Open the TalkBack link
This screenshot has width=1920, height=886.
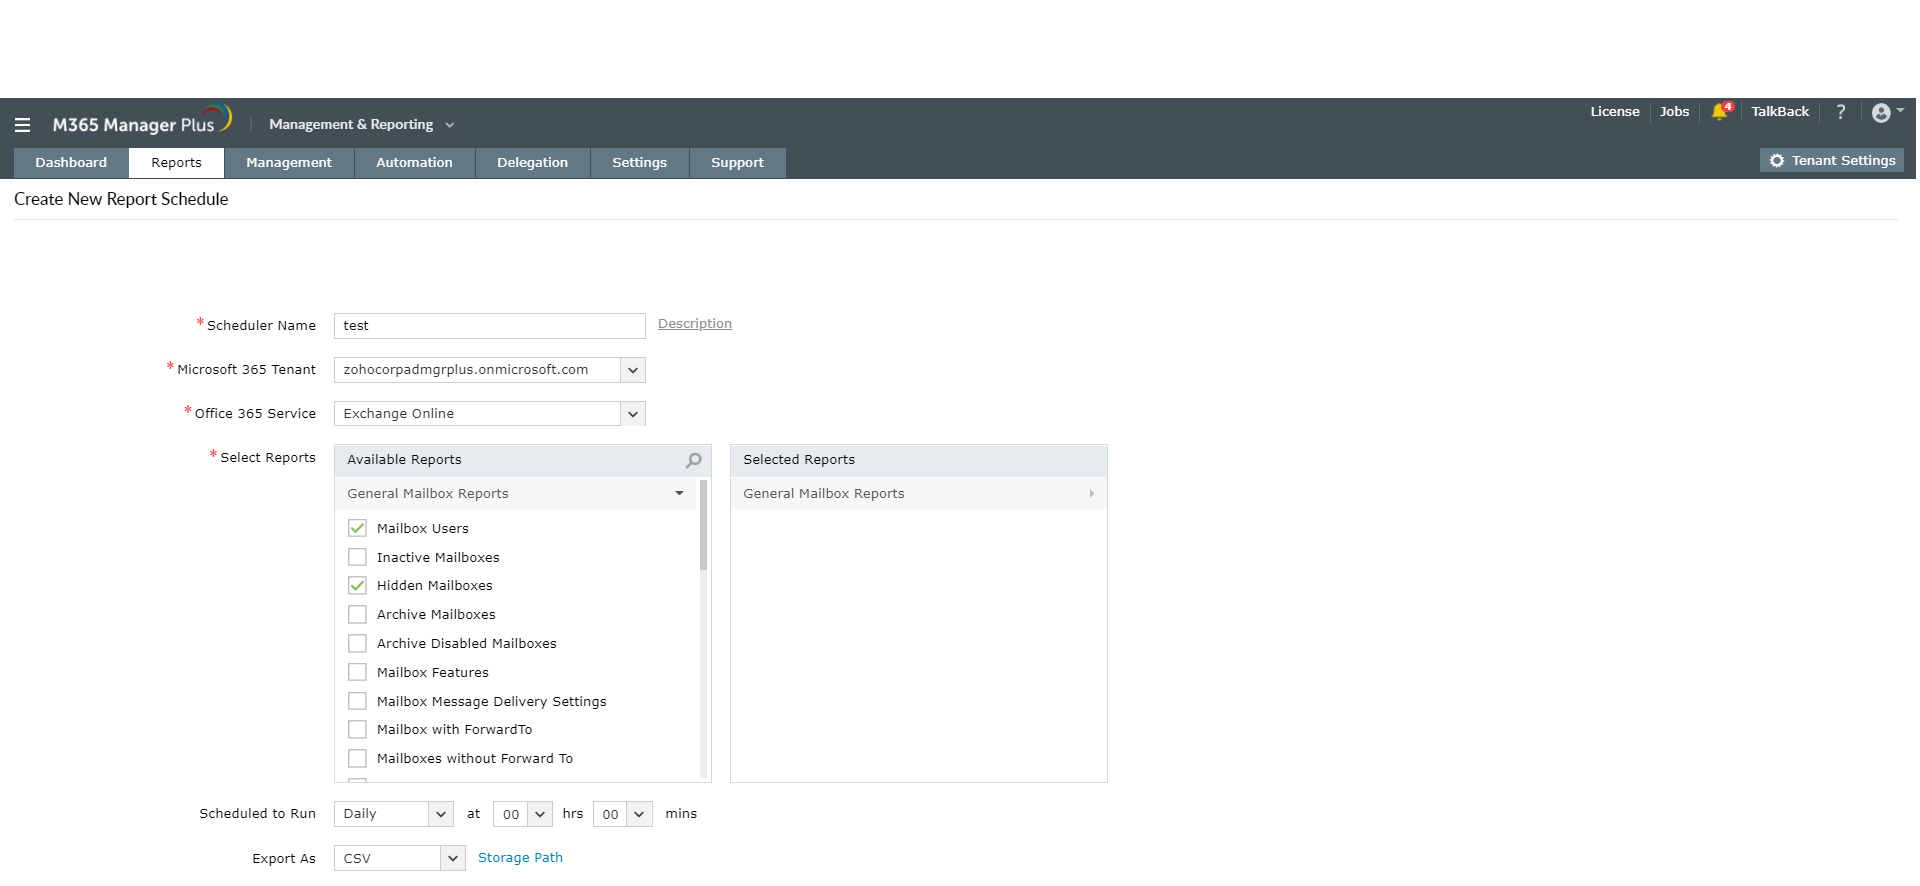click(1780, 112)
